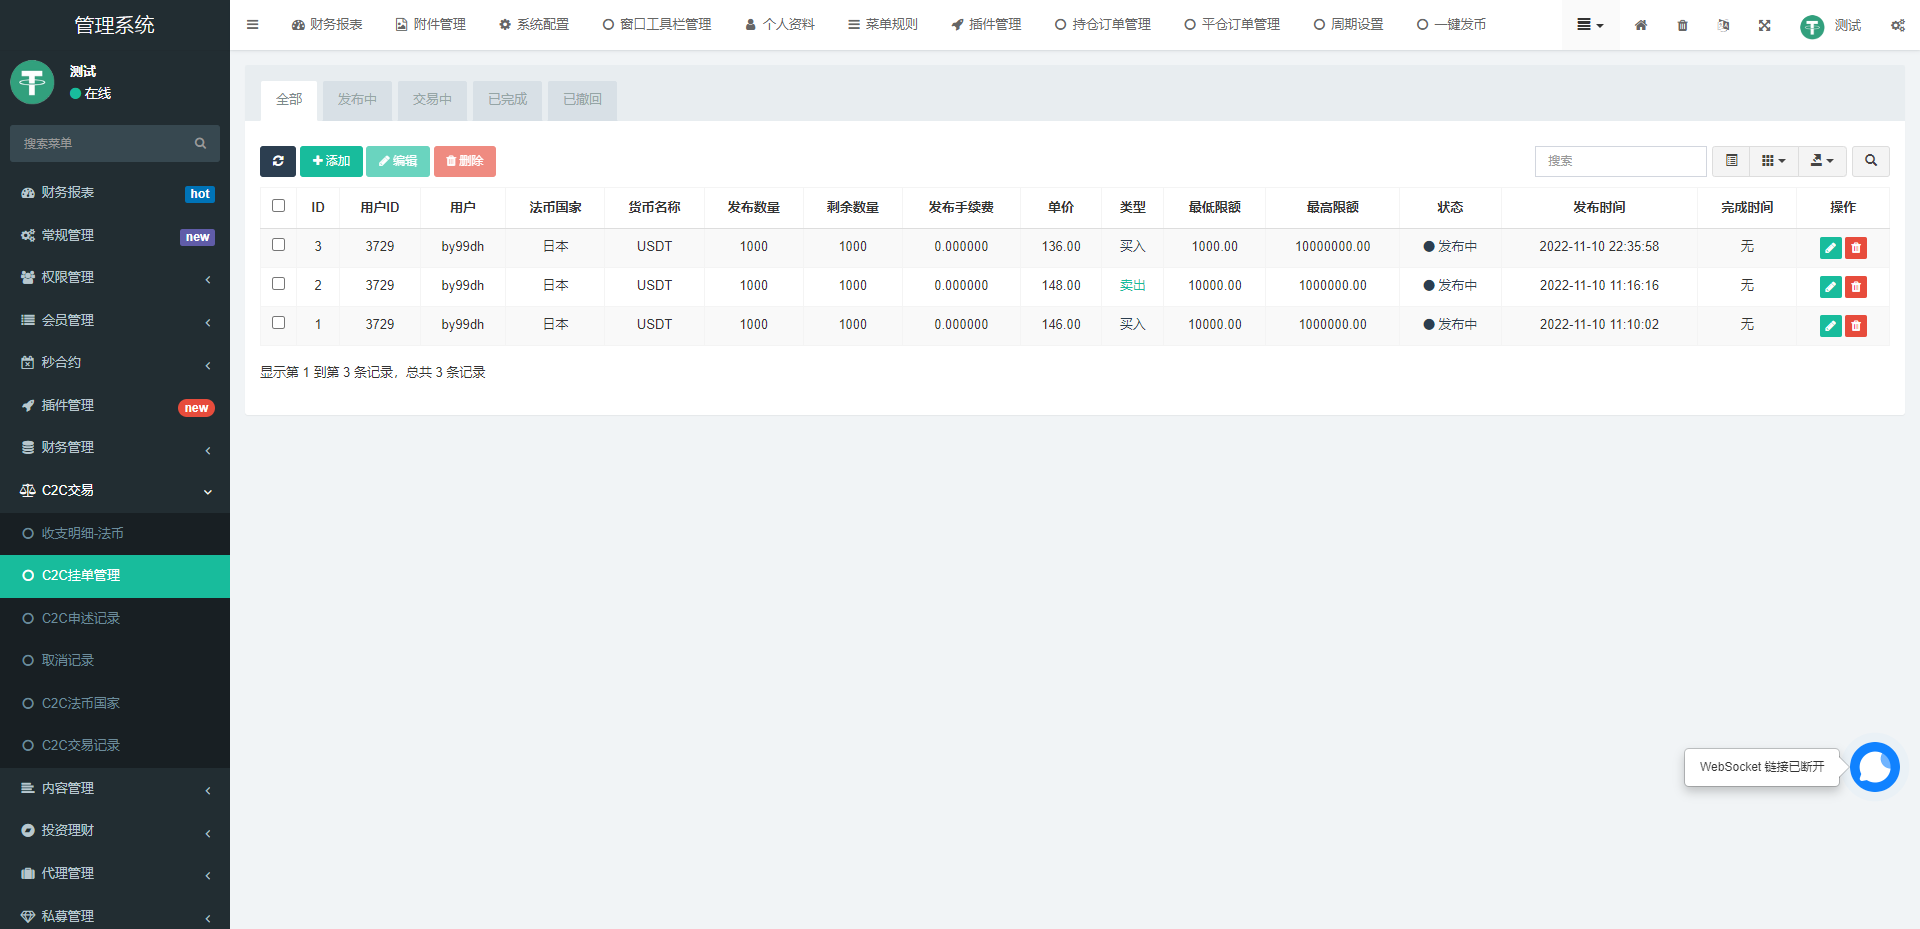This screenshot has height=929, width=1920.
Task: Open 取消记录 submenu item
Action: pos(115,661)
